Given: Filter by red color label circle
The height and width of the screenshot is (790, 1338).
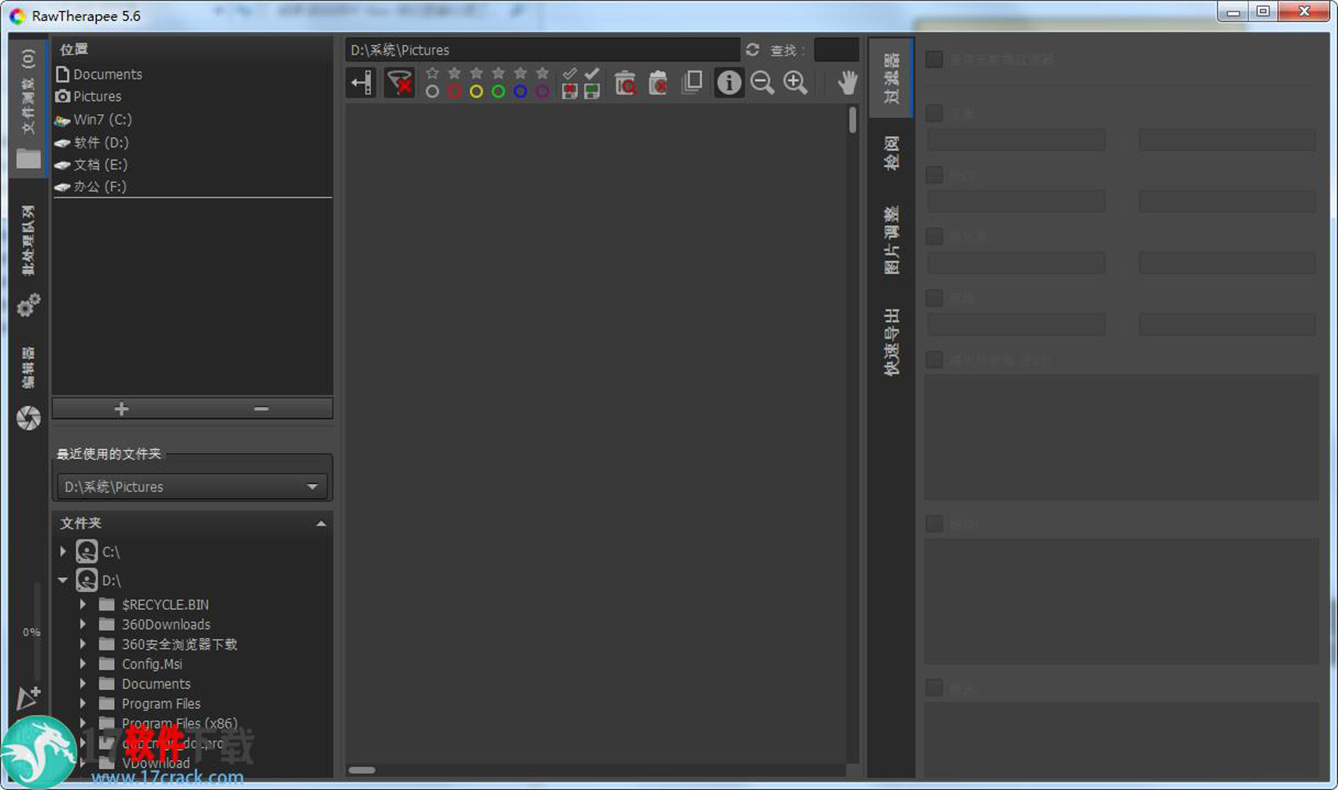Looking at the screenshot, I should (x=454, y=91).
